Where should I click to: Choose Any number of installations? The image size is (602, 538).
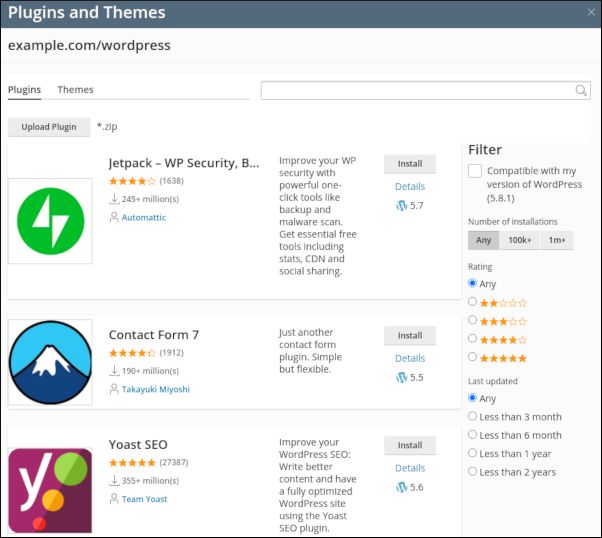(x=483, y=240)
